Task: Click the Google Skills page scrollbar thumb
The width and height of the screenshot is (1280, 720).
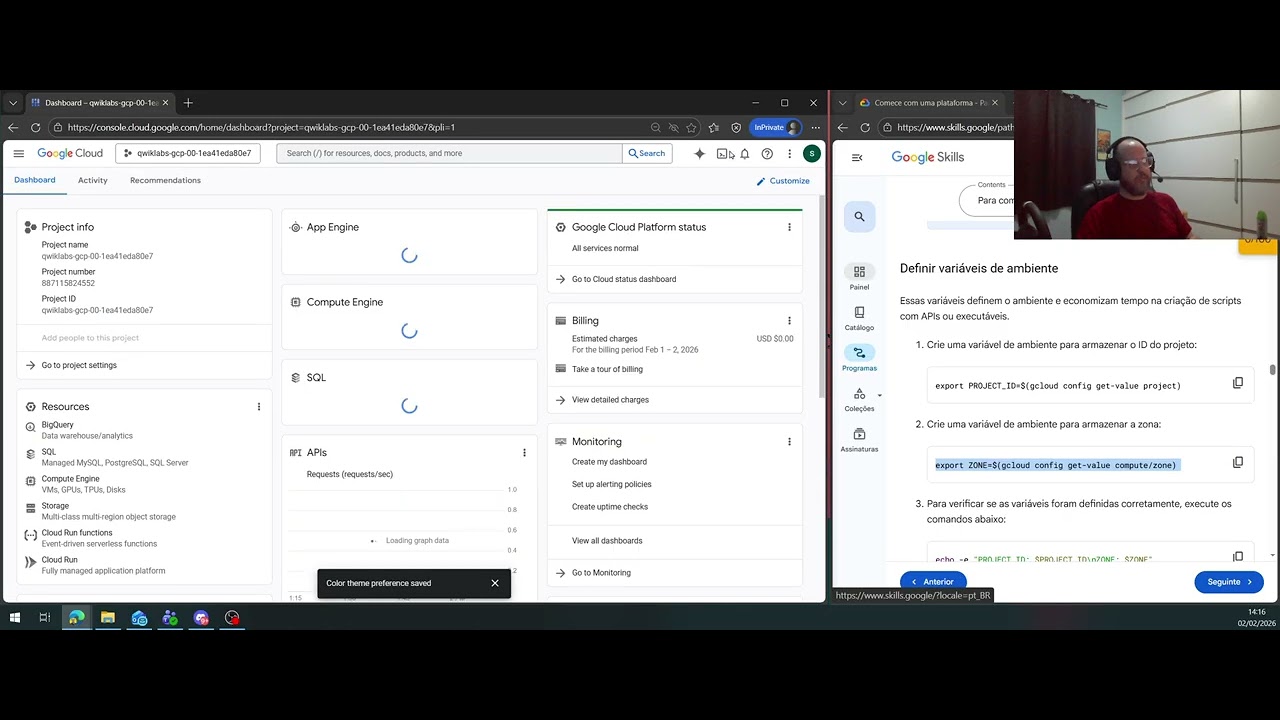Action: point(1272,370)
